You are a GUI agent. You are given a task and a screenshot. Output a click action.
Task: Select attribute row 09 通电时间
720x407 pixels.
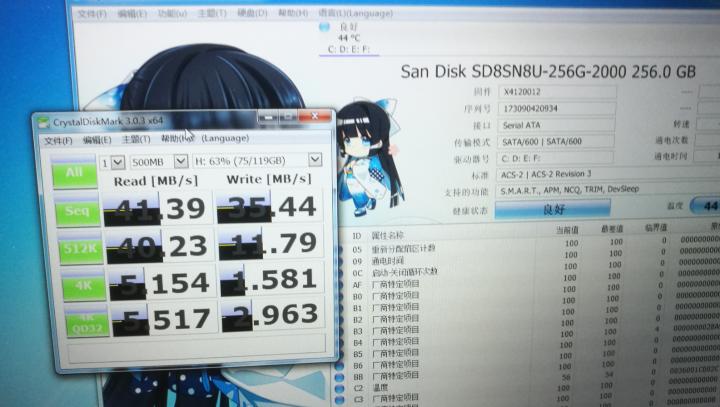coord(528,259)
